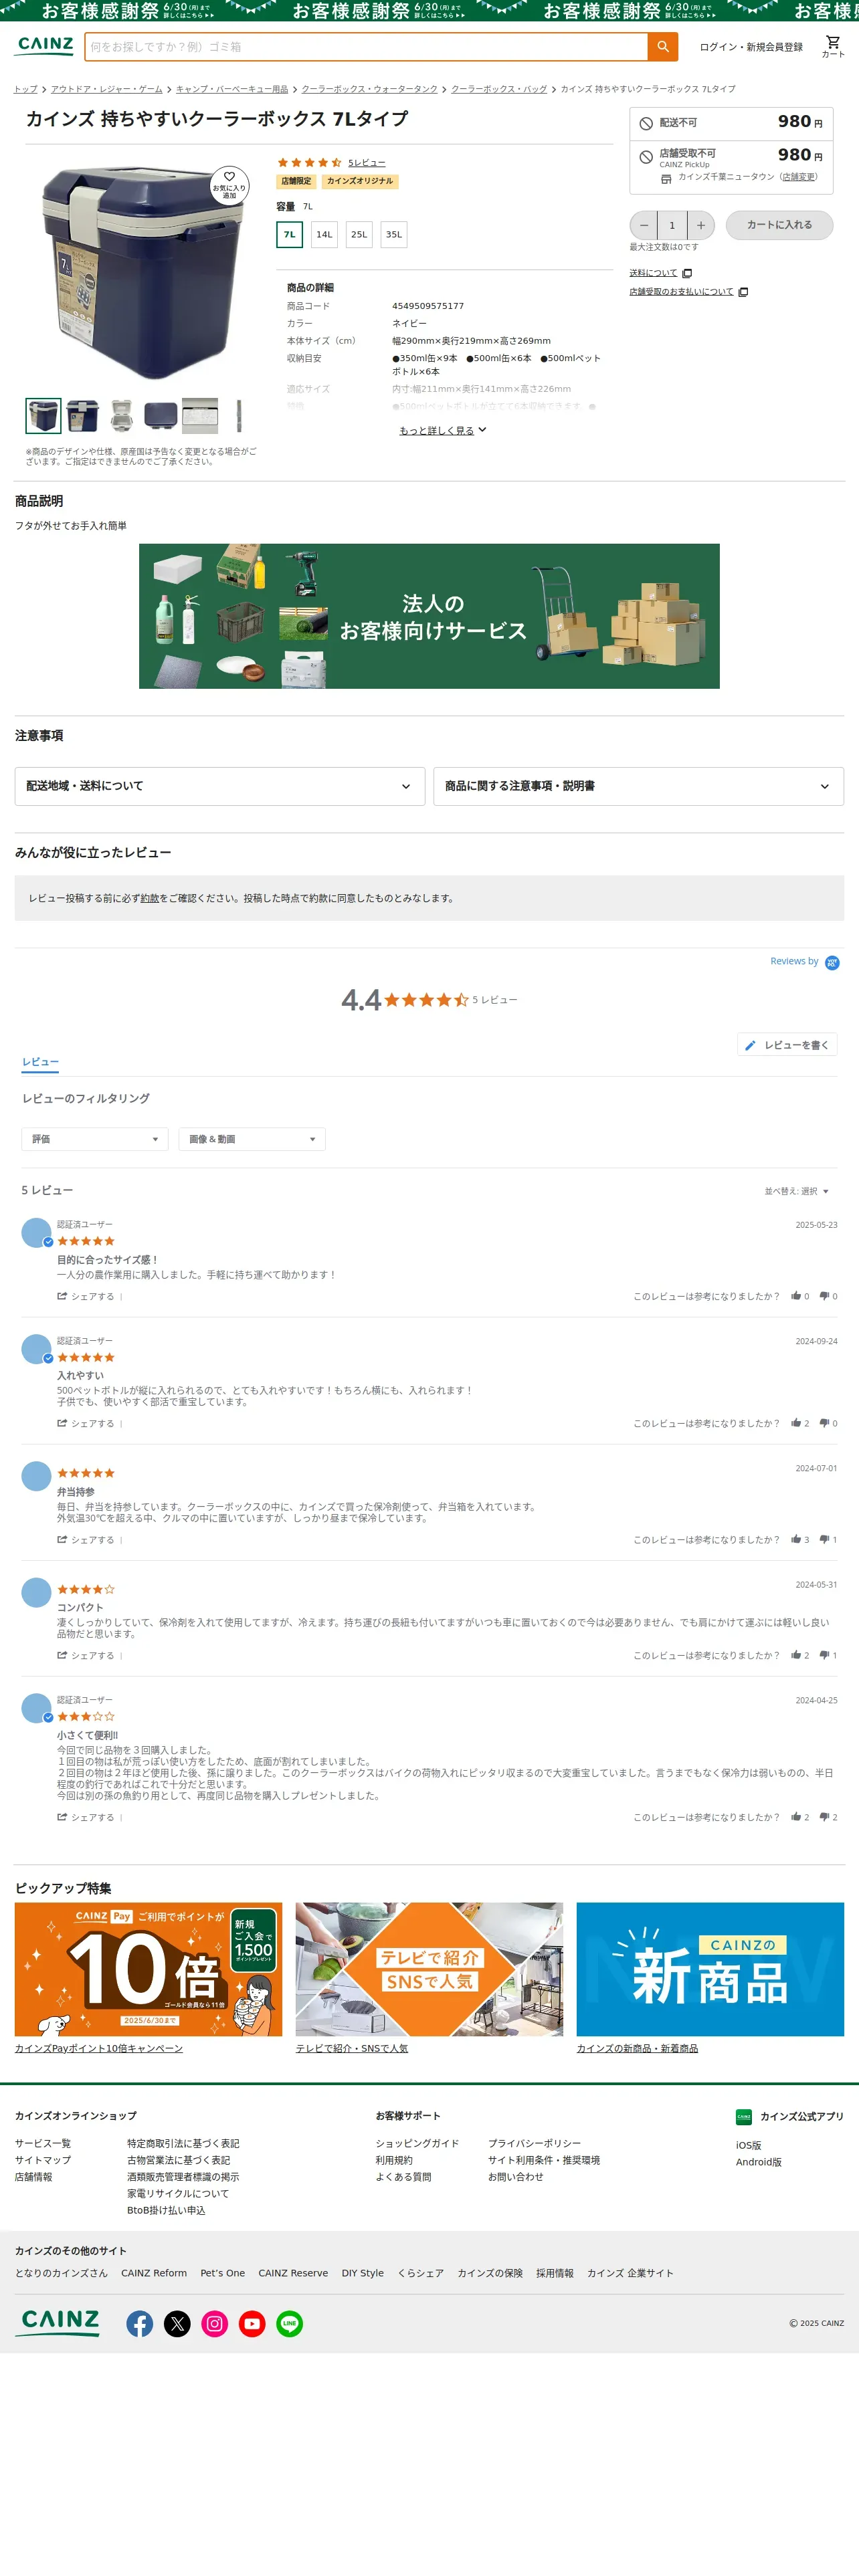
Task: Open カインズの新商品・新着商品 banner
Action: (x=710, y=1970)
